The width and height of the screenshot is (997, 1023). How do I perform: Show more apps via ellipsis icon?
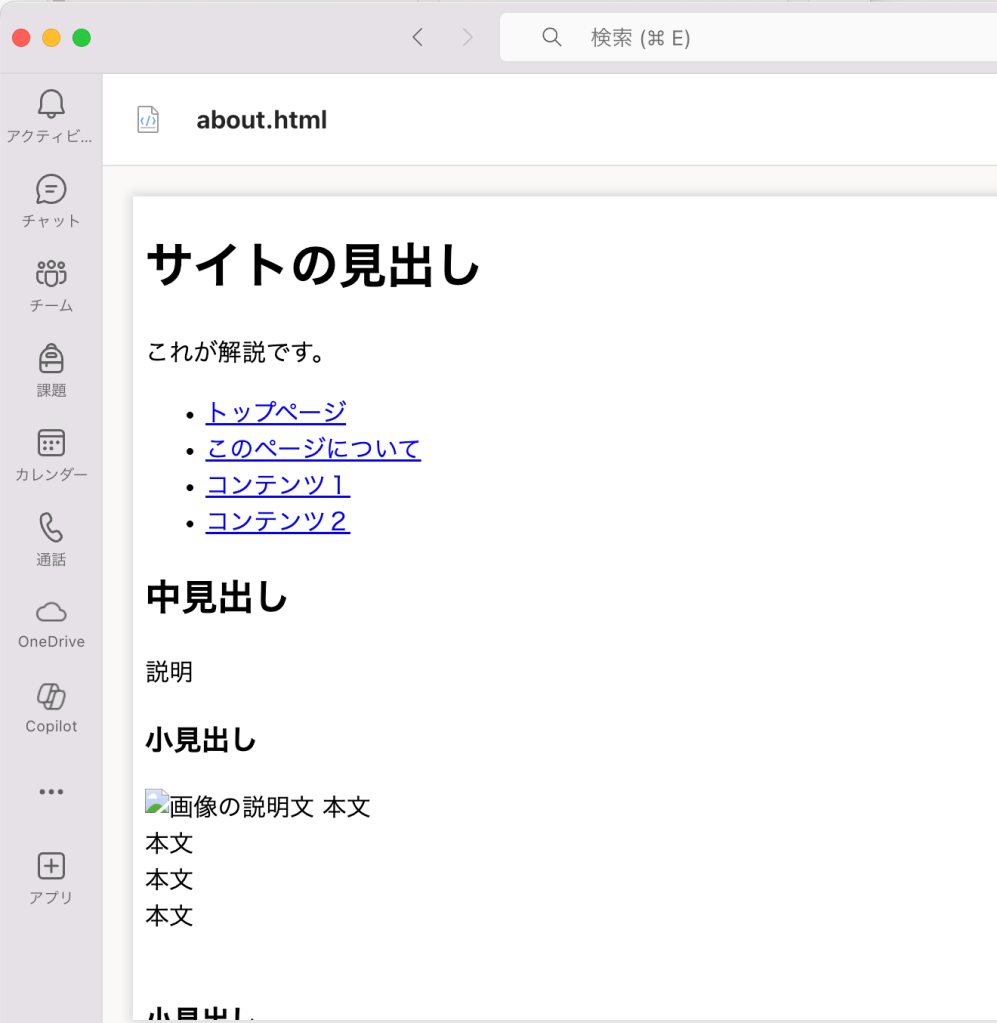coord(51,792)
